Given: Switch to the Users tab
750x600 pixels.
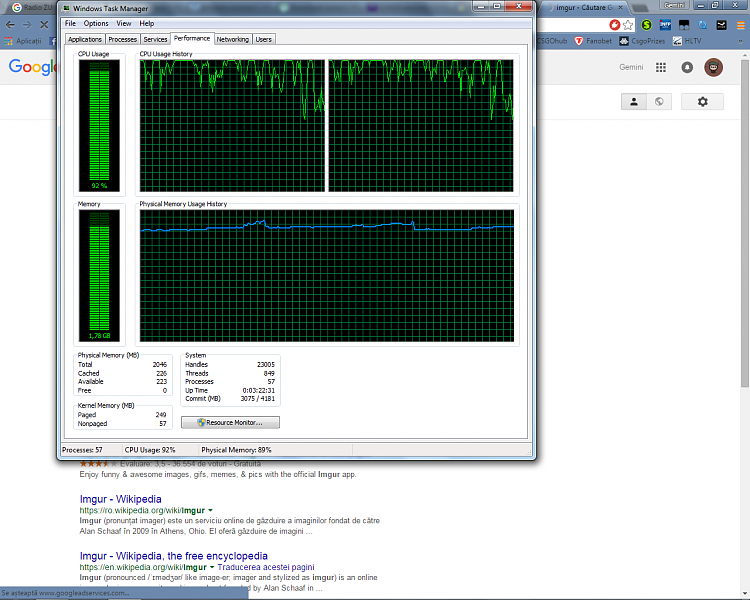Looking at the screenshot, I should pyautogui.click(x=264, y=39).
